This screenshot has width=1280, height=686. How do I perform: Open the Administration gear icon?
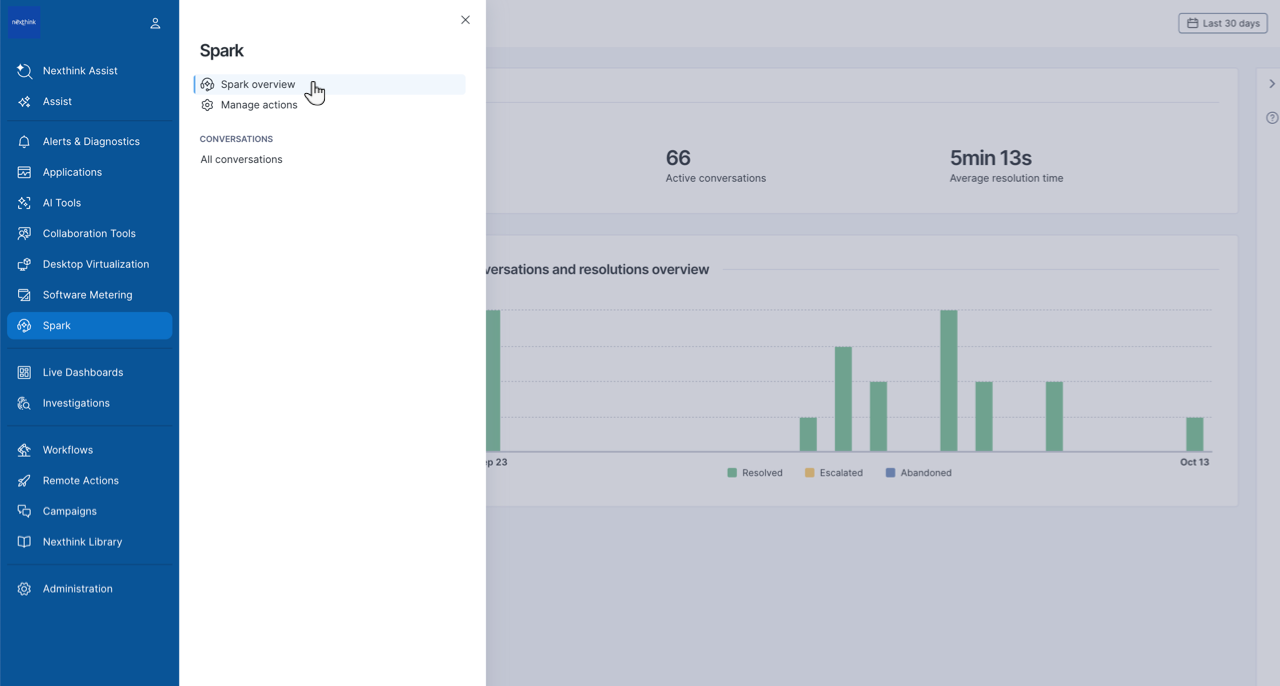coord(24,589)
